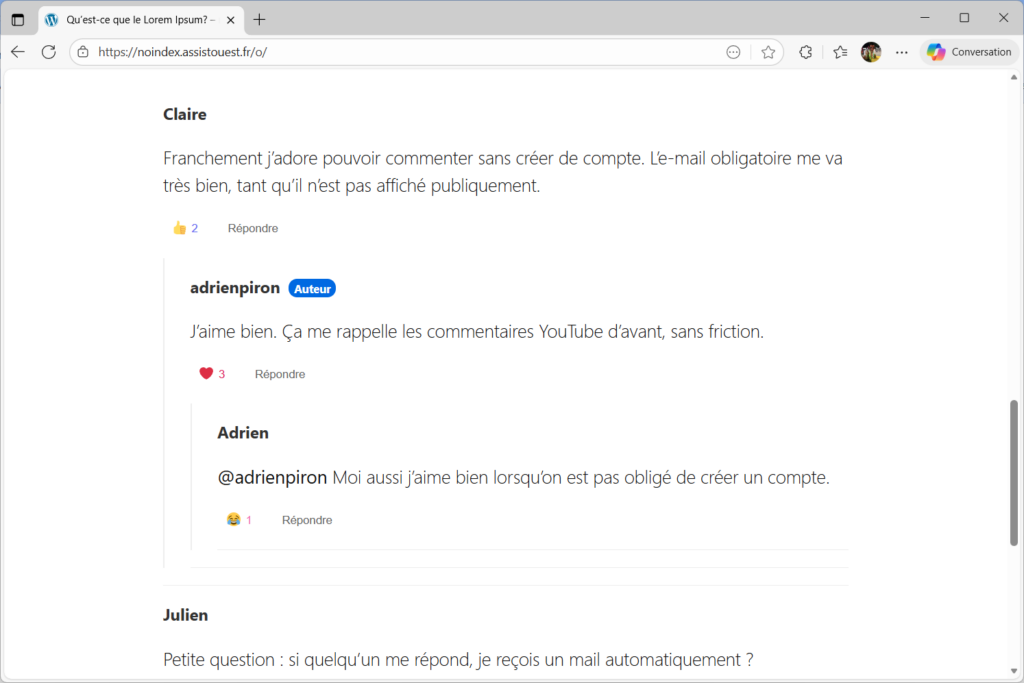Reply to Adrien's comment via Répondre
Image resolution: width=1024 pixels, height=683 pixels.
307,520
